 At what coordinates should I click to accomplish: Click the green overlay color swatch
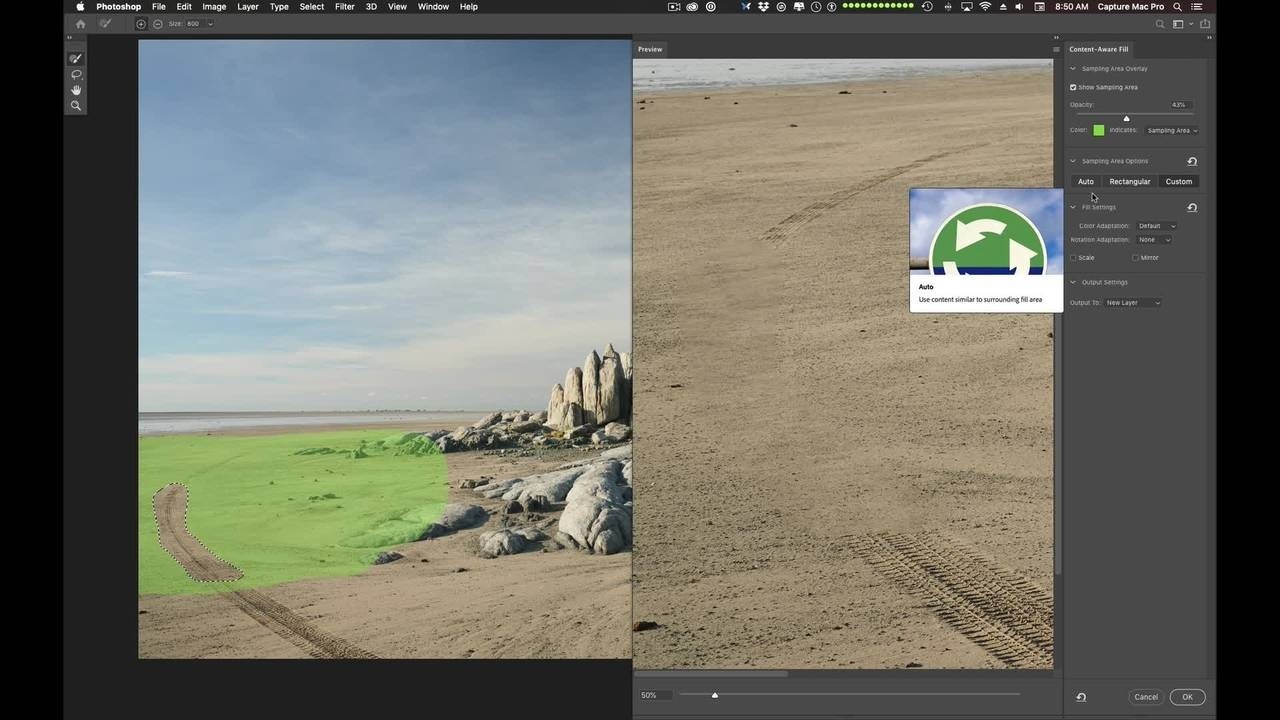pos(1098,130)
